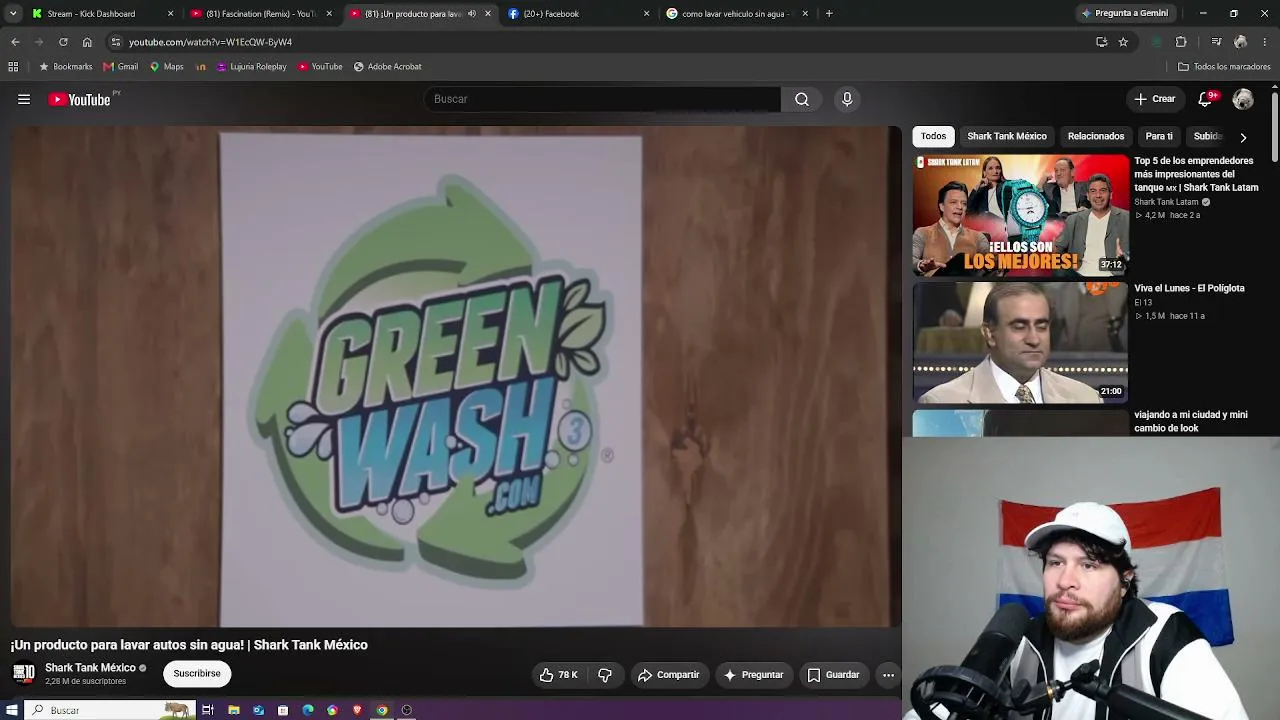This screenshot has height=720, width=1280.
Task: Open the Windows Start menu
Action: [12, 710]
